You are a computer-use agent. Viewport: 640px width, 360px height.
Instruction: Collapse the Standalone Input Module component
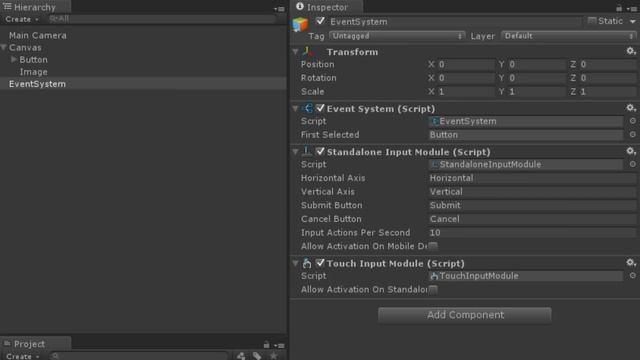[296, 152]
